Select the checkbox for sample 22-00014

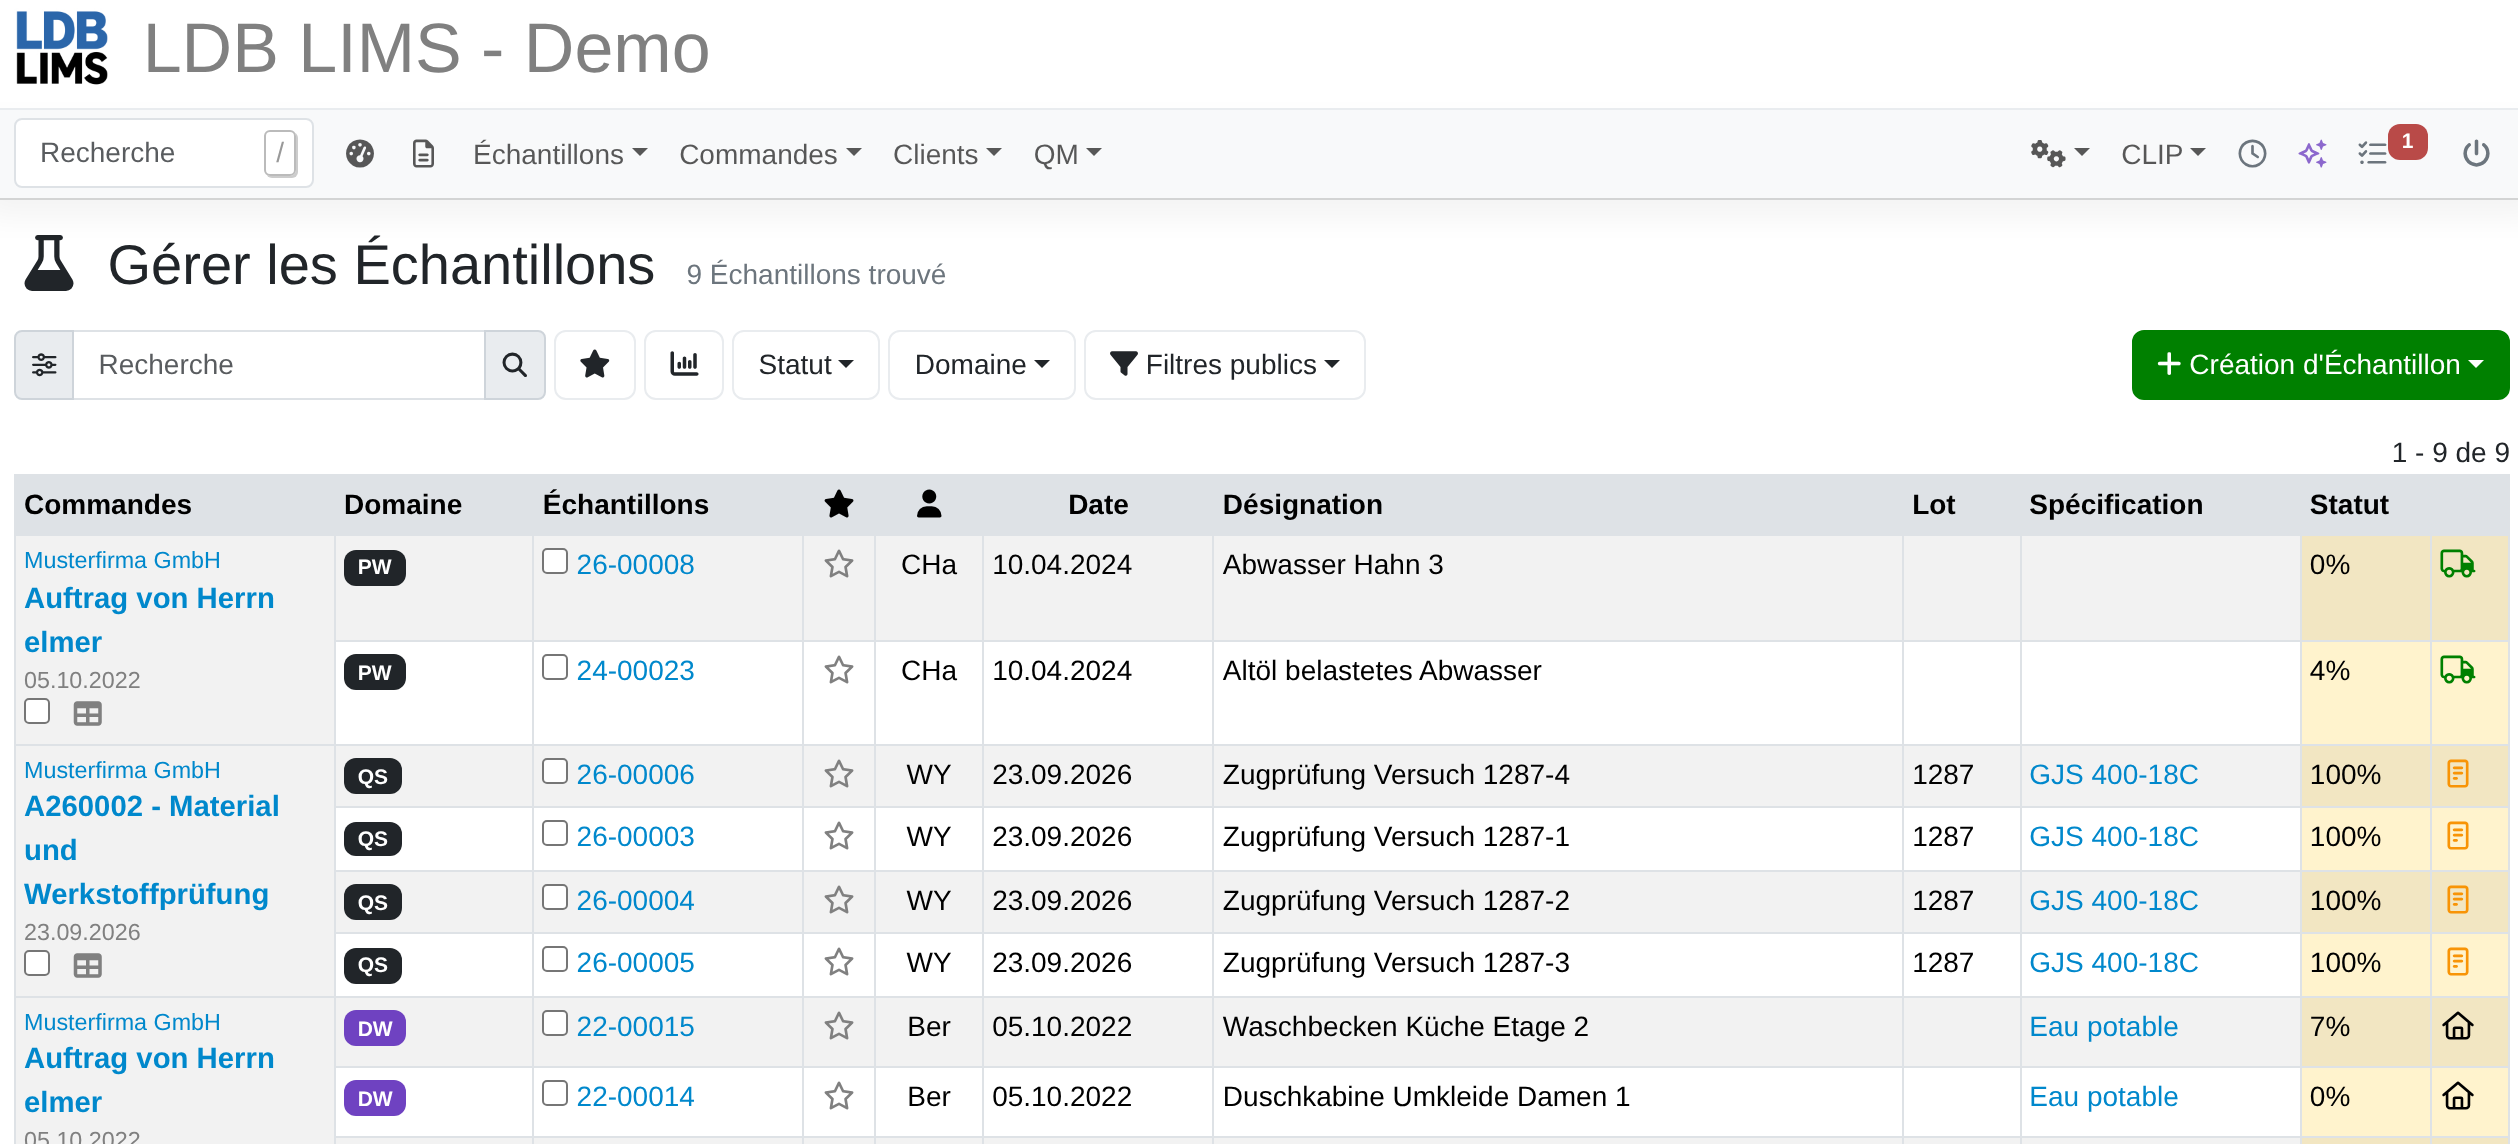pos(555,1093)
